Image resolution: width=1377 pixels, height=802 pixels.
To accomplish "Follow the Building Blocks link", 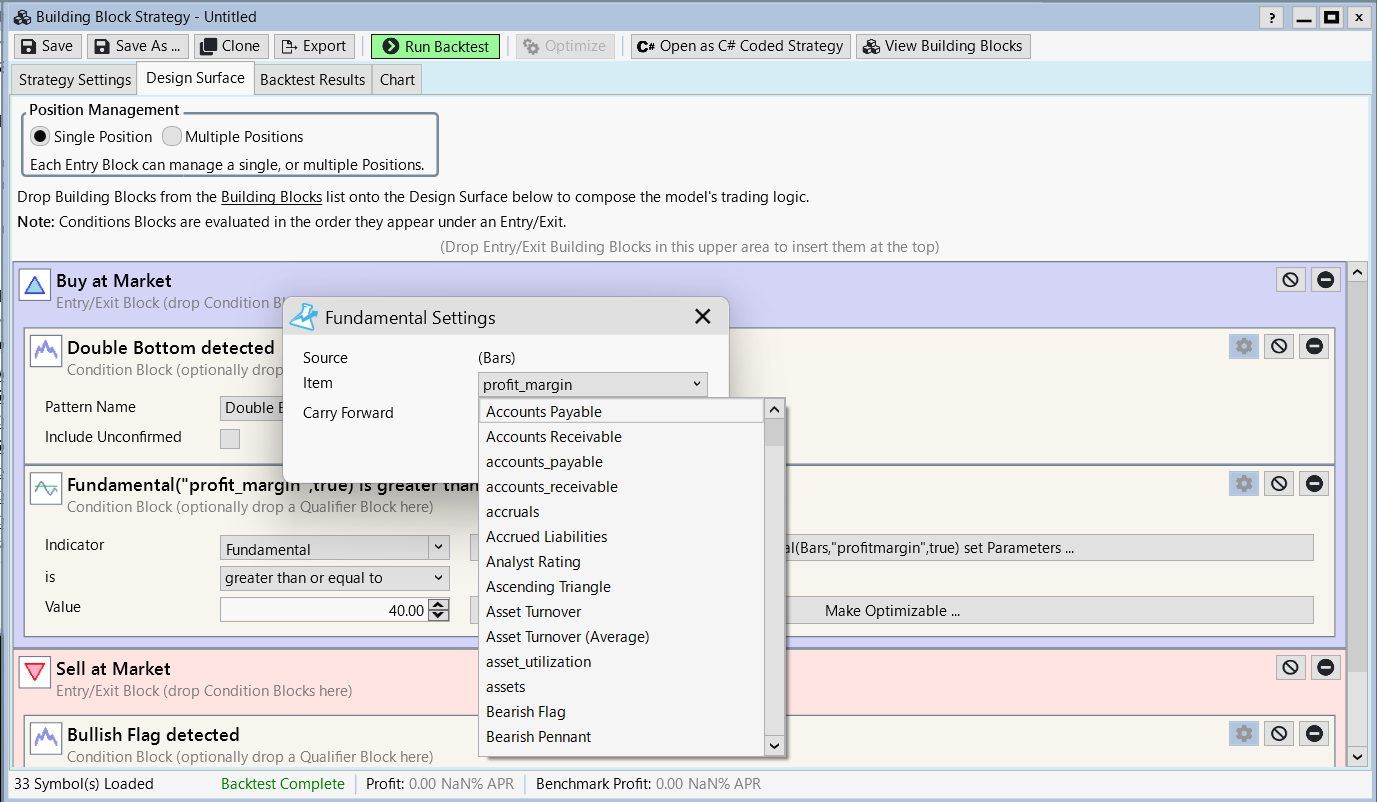I will coord(271,197).
